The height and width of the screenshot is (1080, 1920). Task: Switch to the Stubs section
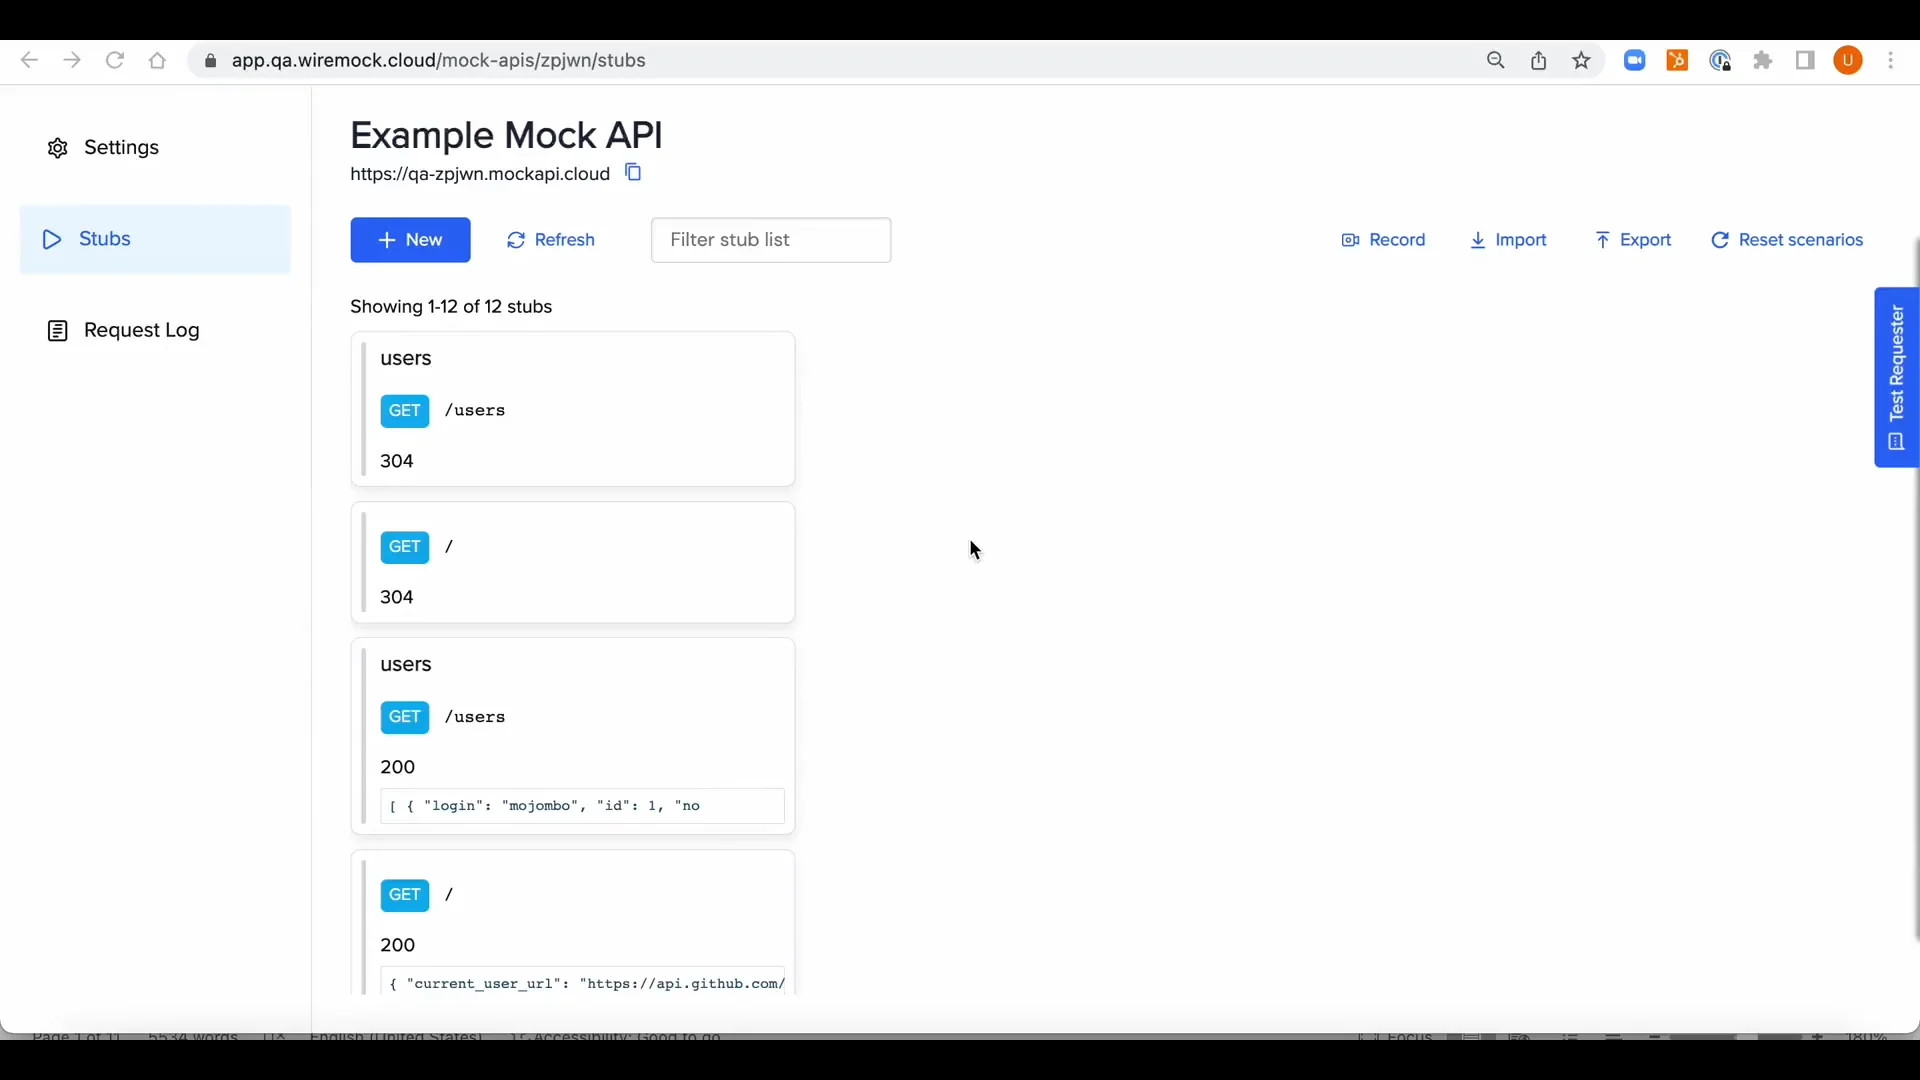tap(104, 239)
